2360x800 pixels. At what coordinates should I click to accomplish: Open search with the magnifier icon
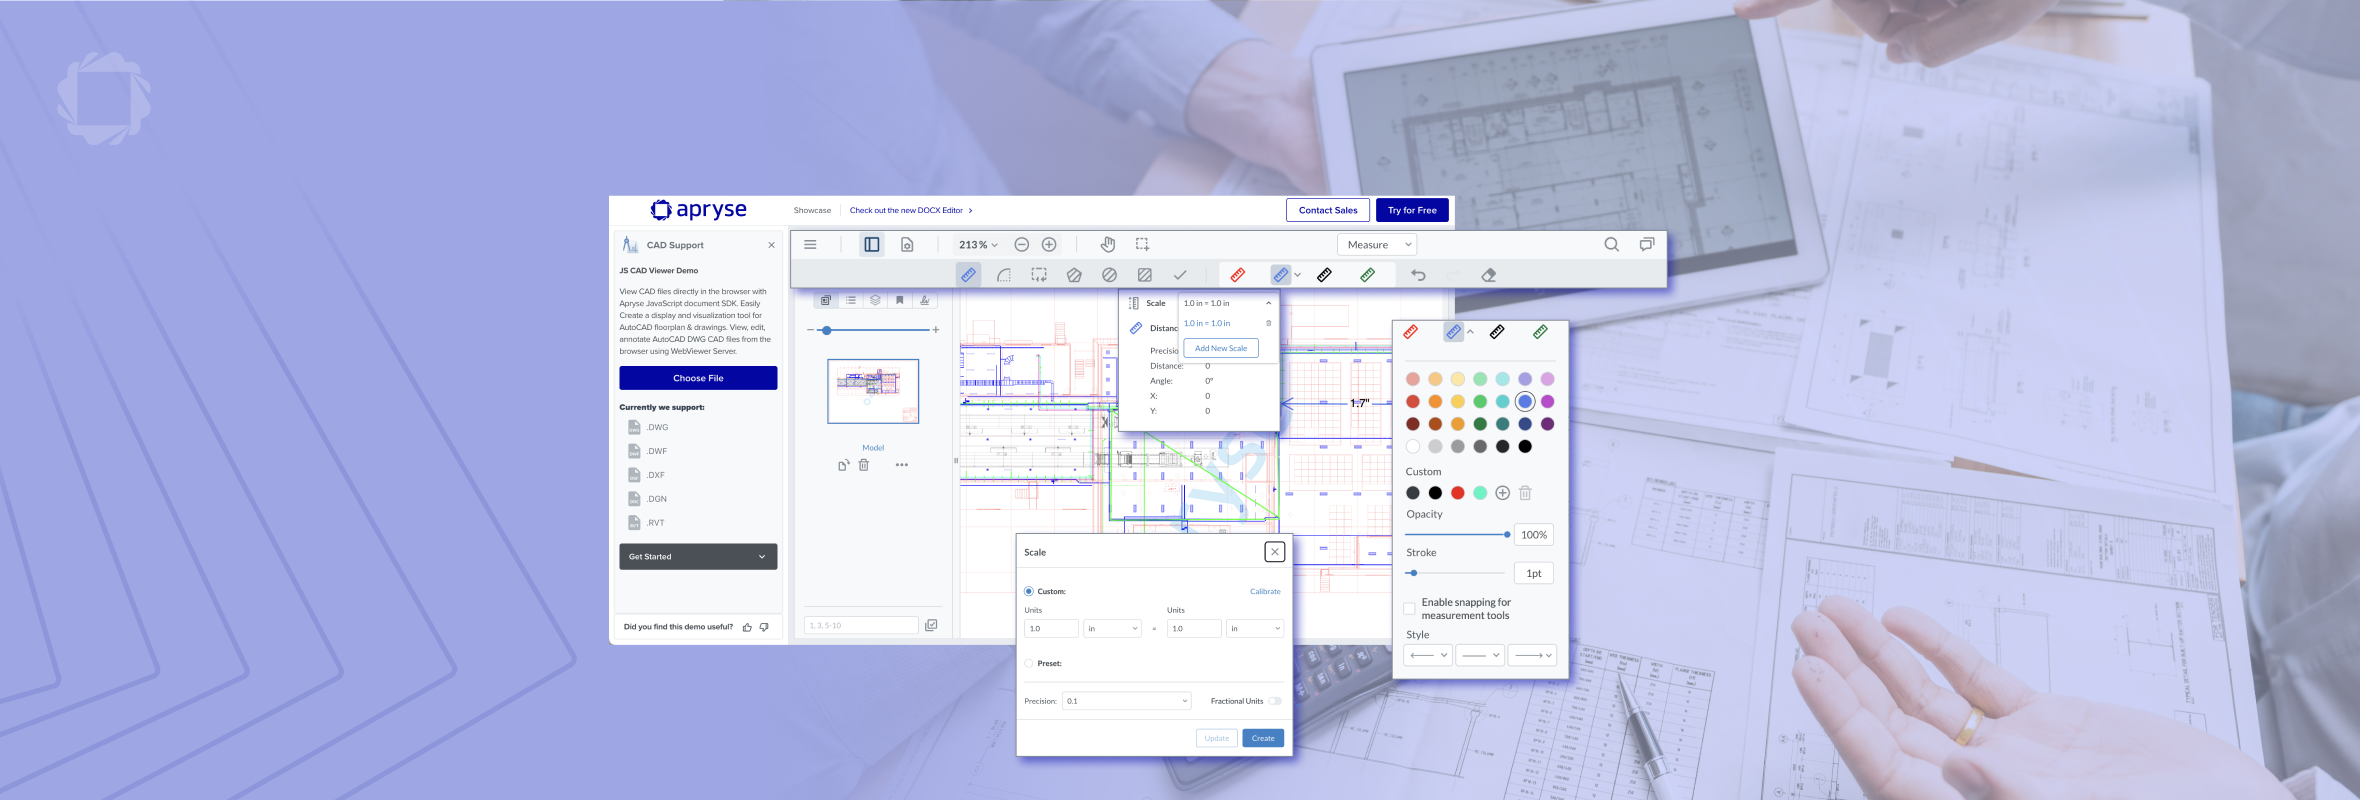[1611, 244]
